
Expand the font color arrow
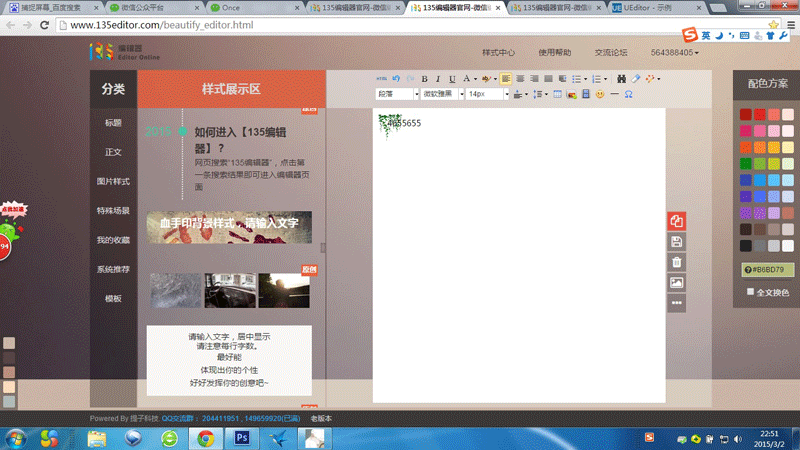coord(476,79)
